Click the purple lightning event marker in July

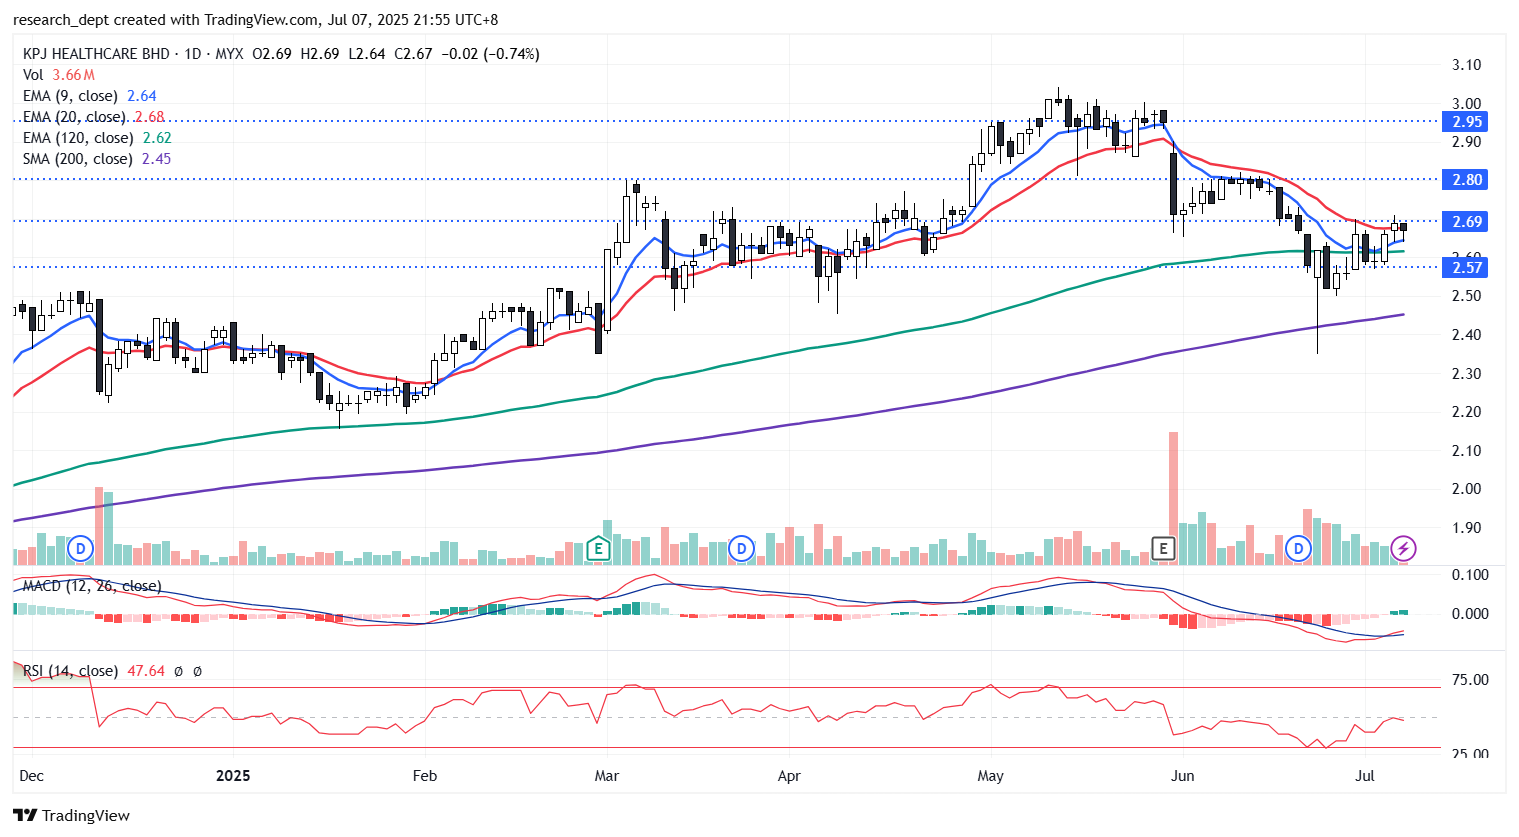(1404, 548)
